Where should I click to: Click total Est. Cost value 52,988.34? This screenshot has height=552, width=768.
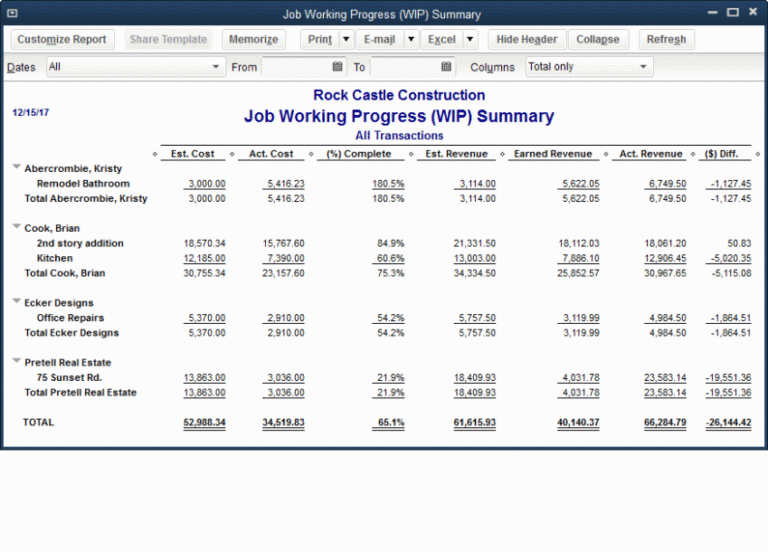(x=205, y=422)
